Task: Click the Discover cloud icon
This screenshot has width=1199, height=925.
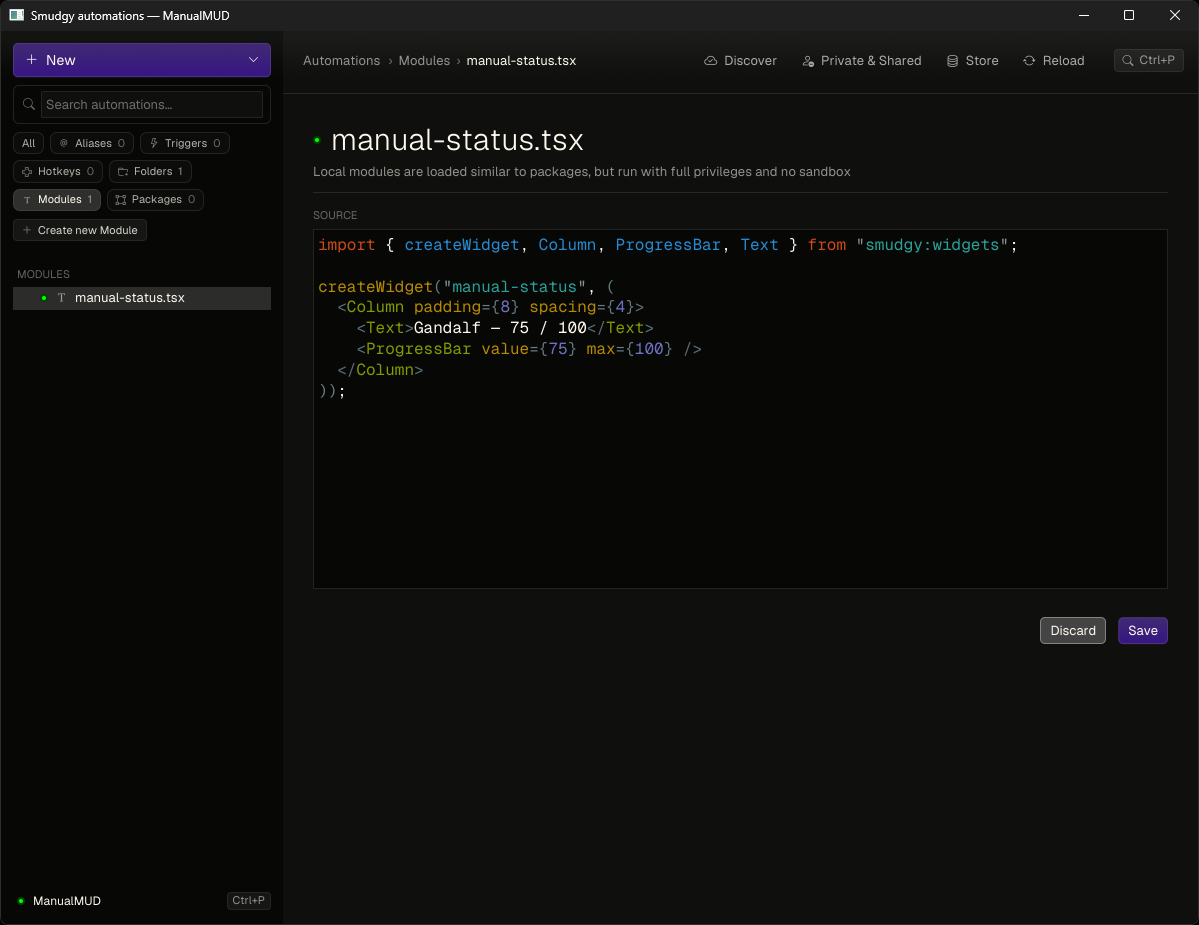Action: click(710, 60)
